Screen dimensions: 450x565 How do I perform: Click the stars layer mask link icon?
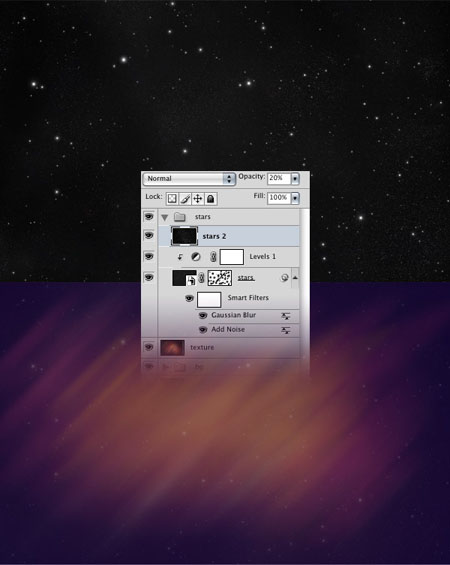point(202,278)
